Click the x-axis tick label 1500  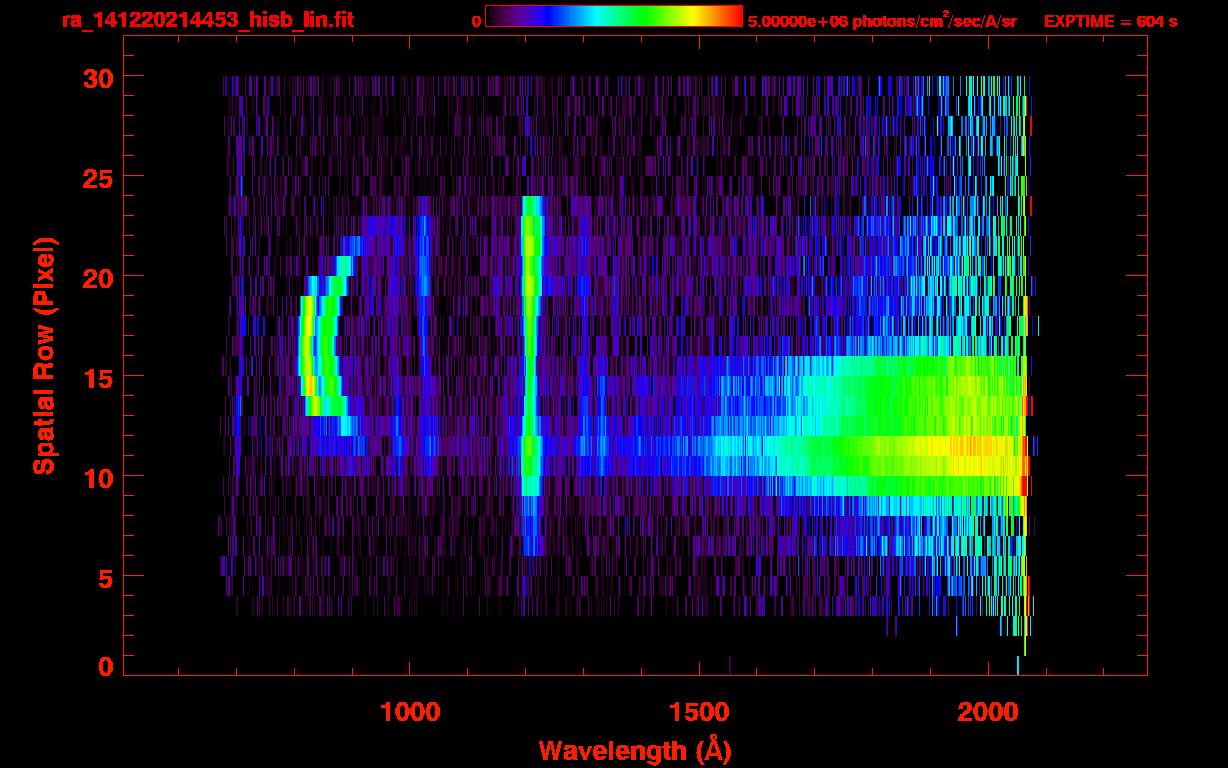pos(699,712)
